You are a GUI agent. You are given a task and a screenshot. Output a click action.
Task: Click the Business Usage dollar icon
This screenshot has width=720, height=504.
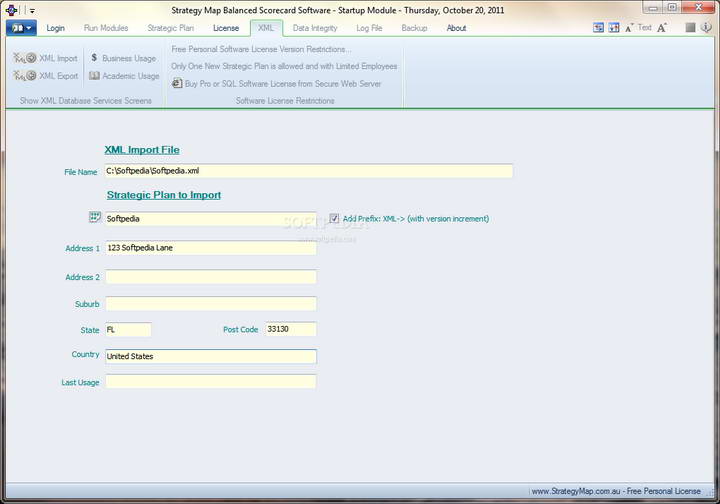[x=93, y=58]
